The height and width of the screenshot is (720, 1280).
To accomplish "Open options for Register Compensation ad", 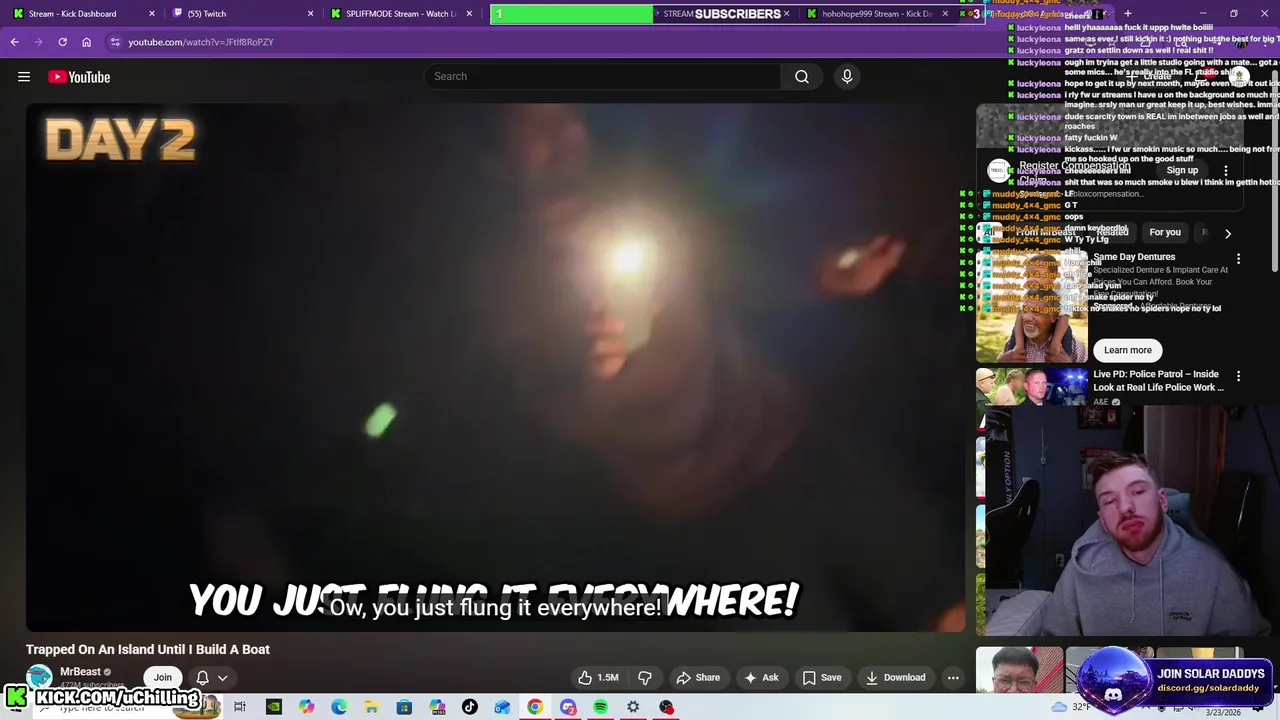I will [1226, 171].
